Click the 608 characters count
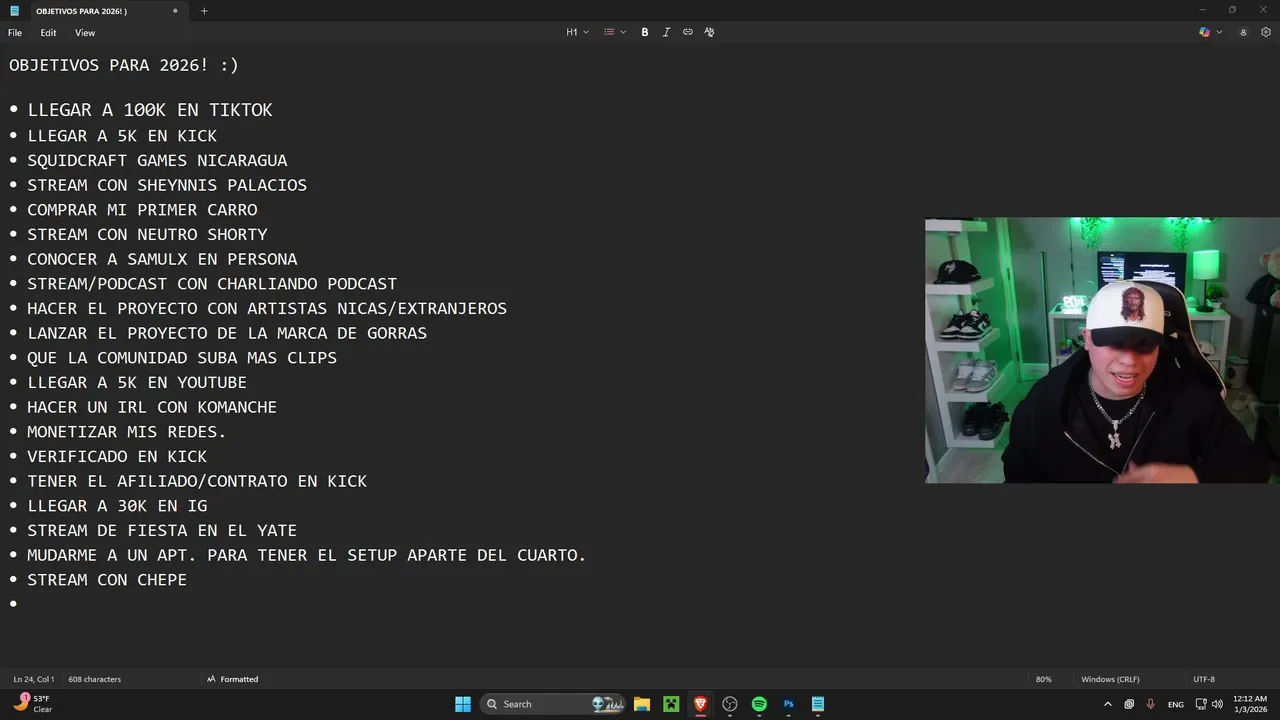The height and width of the screenshot is (720, 1280). (x=94, y=679)
